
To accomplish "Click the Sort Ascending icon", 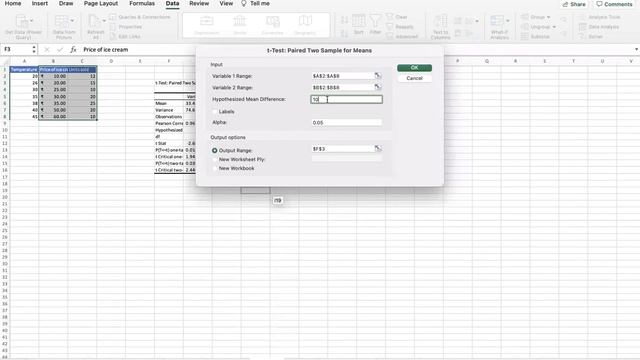I will (x=344, y=20).
